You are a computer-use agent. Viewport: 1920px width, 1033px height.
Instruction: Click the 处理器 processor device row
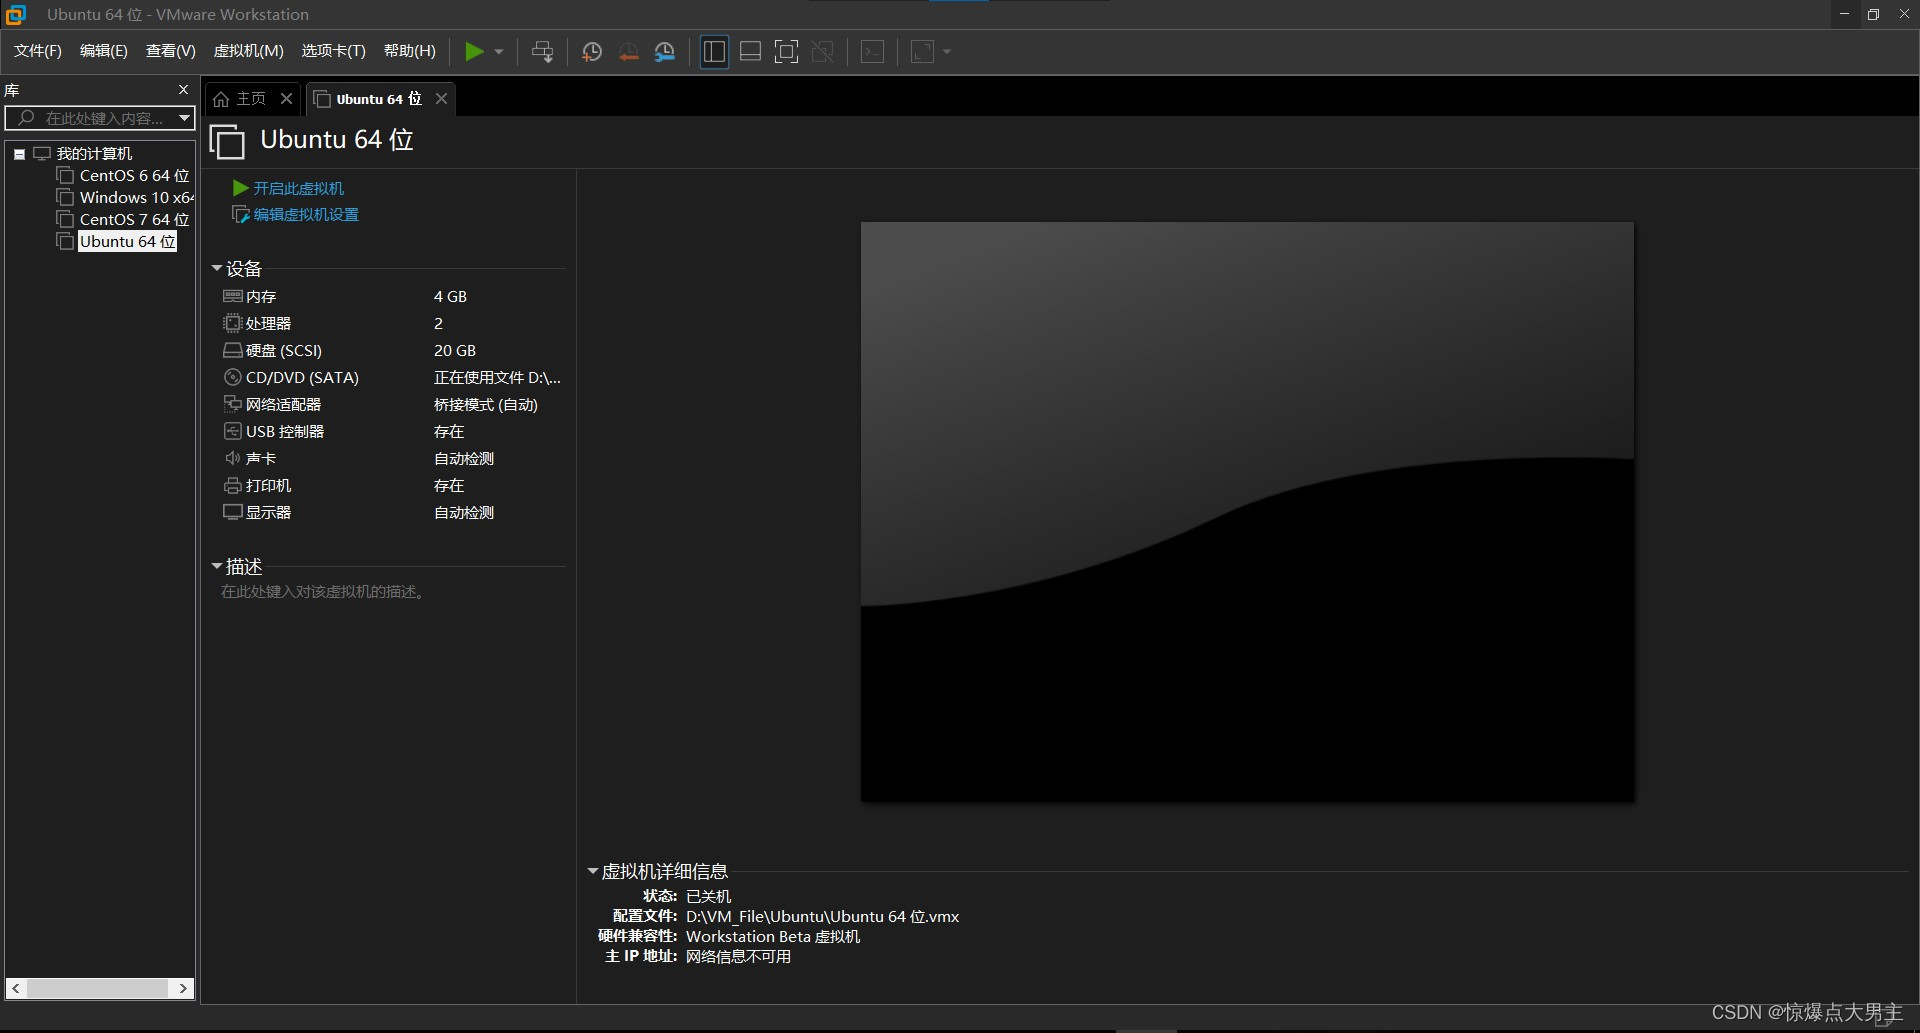tap(391, 323)
